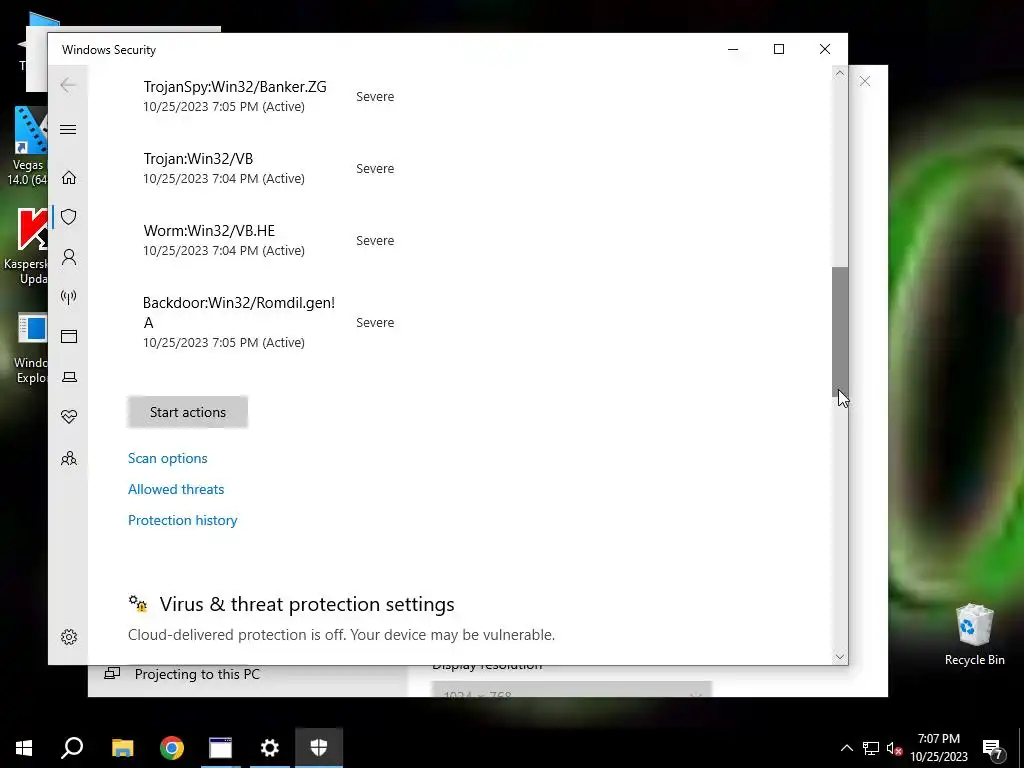Viewport: 1024px width, 768px height.
Task: Switch to the taskbar window app
Action: [221, 748]
